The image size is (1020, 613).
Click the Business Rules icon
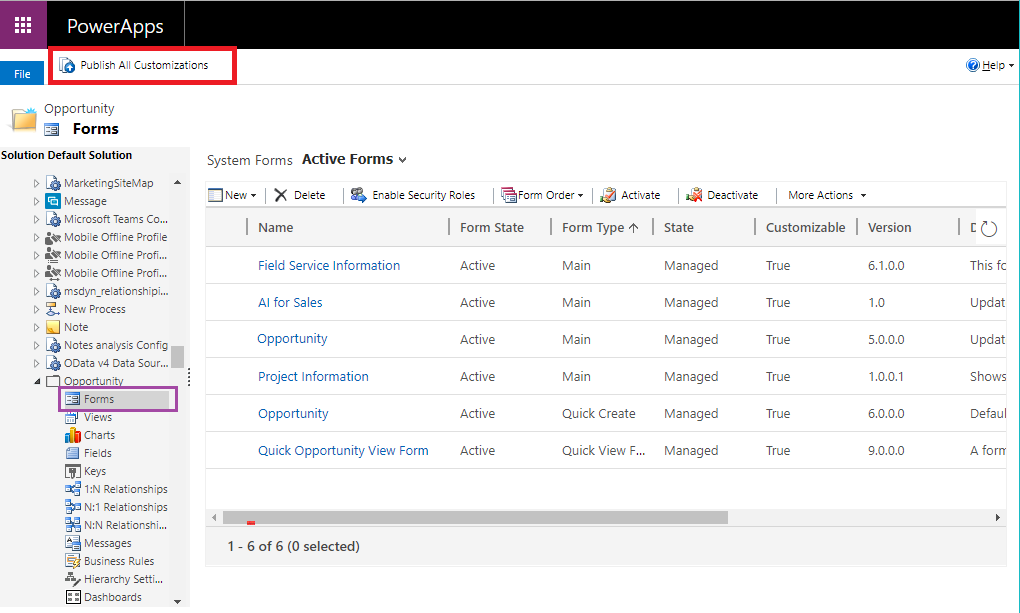pos(73,561)
